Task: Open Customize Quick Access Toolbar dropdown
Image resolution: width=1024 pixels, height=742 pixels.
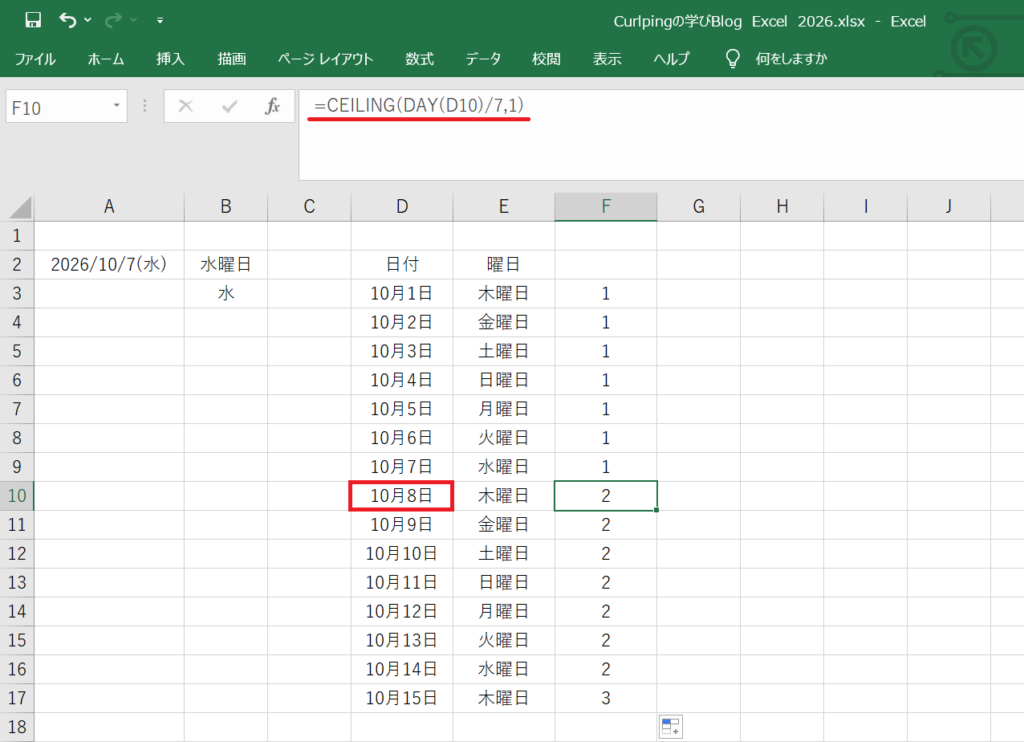Action: [160, 21]
